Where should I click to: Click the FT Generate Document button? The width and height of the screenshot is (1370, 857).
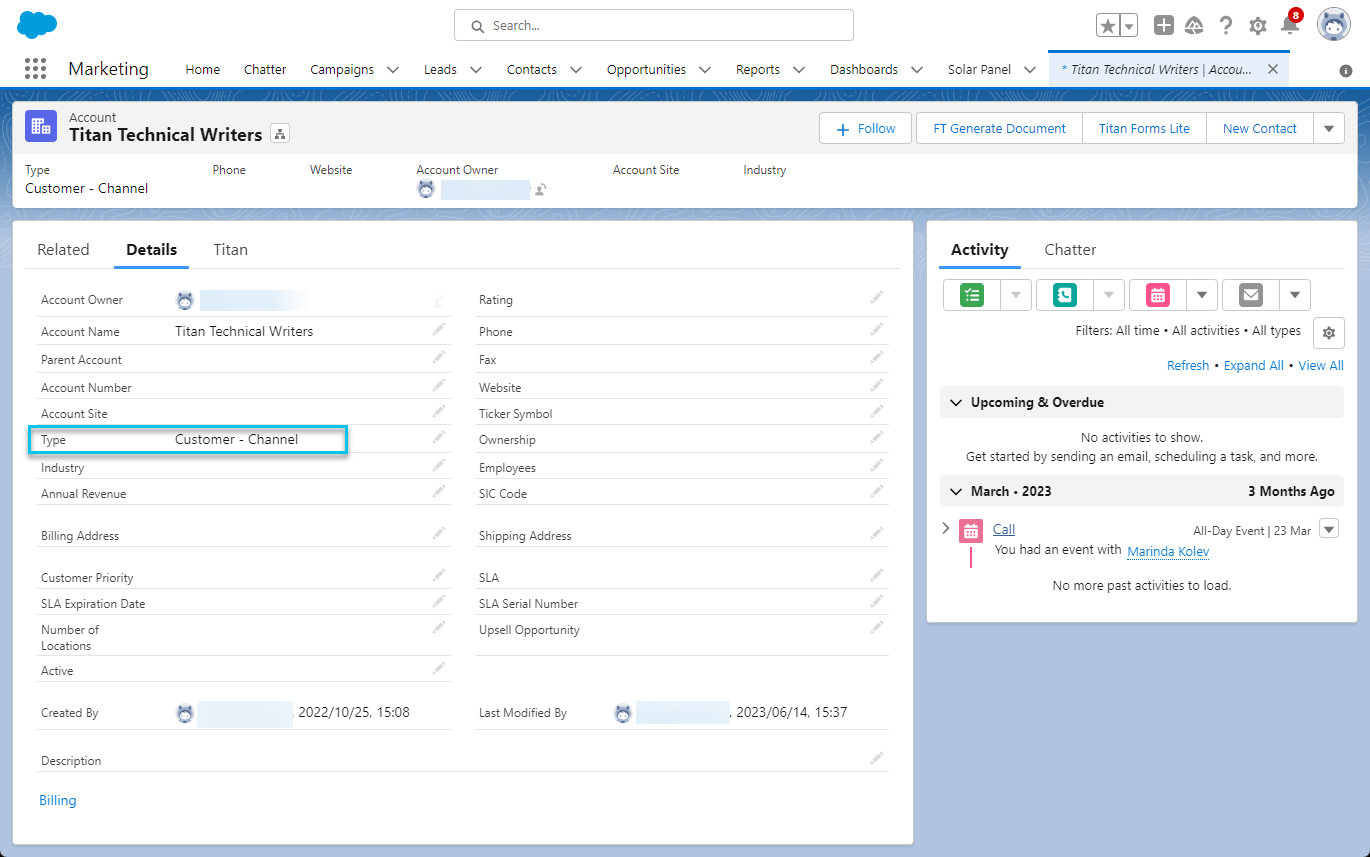pyautogui.click(x=1000, y=128)
